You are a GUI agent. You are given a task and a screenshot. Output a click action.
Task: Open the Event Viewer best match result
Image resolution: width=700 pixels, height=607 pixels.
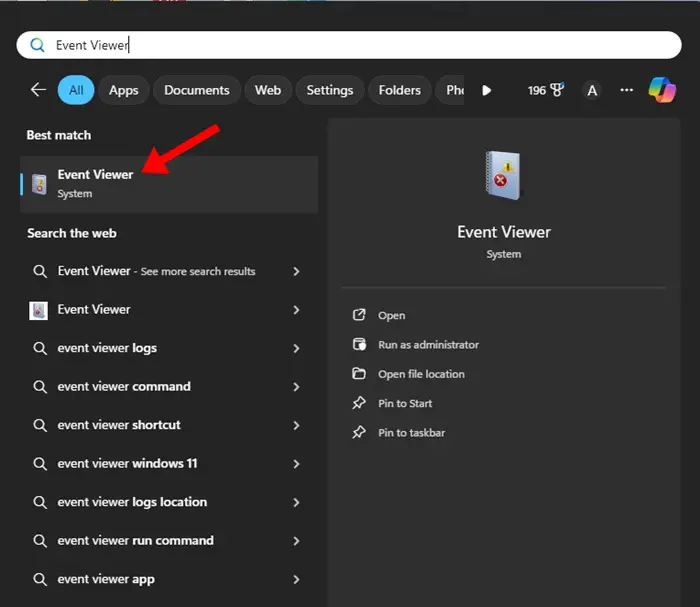[169, 184]
